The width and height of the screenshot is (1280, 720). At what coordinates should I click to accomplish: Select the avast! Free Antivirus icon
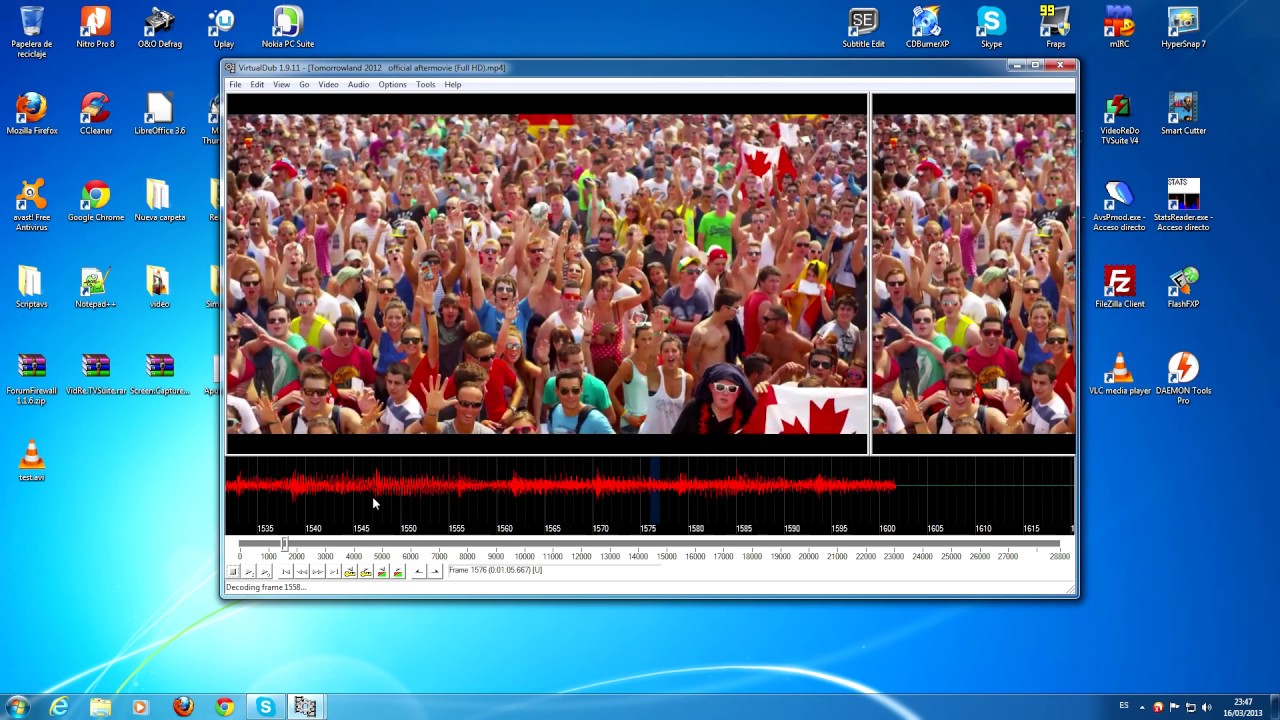click(x=32, y=206)
